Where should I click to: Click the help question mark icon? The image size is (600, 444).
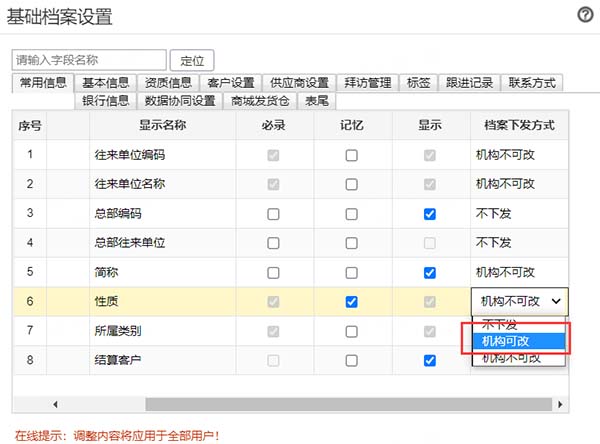[586, 15]
